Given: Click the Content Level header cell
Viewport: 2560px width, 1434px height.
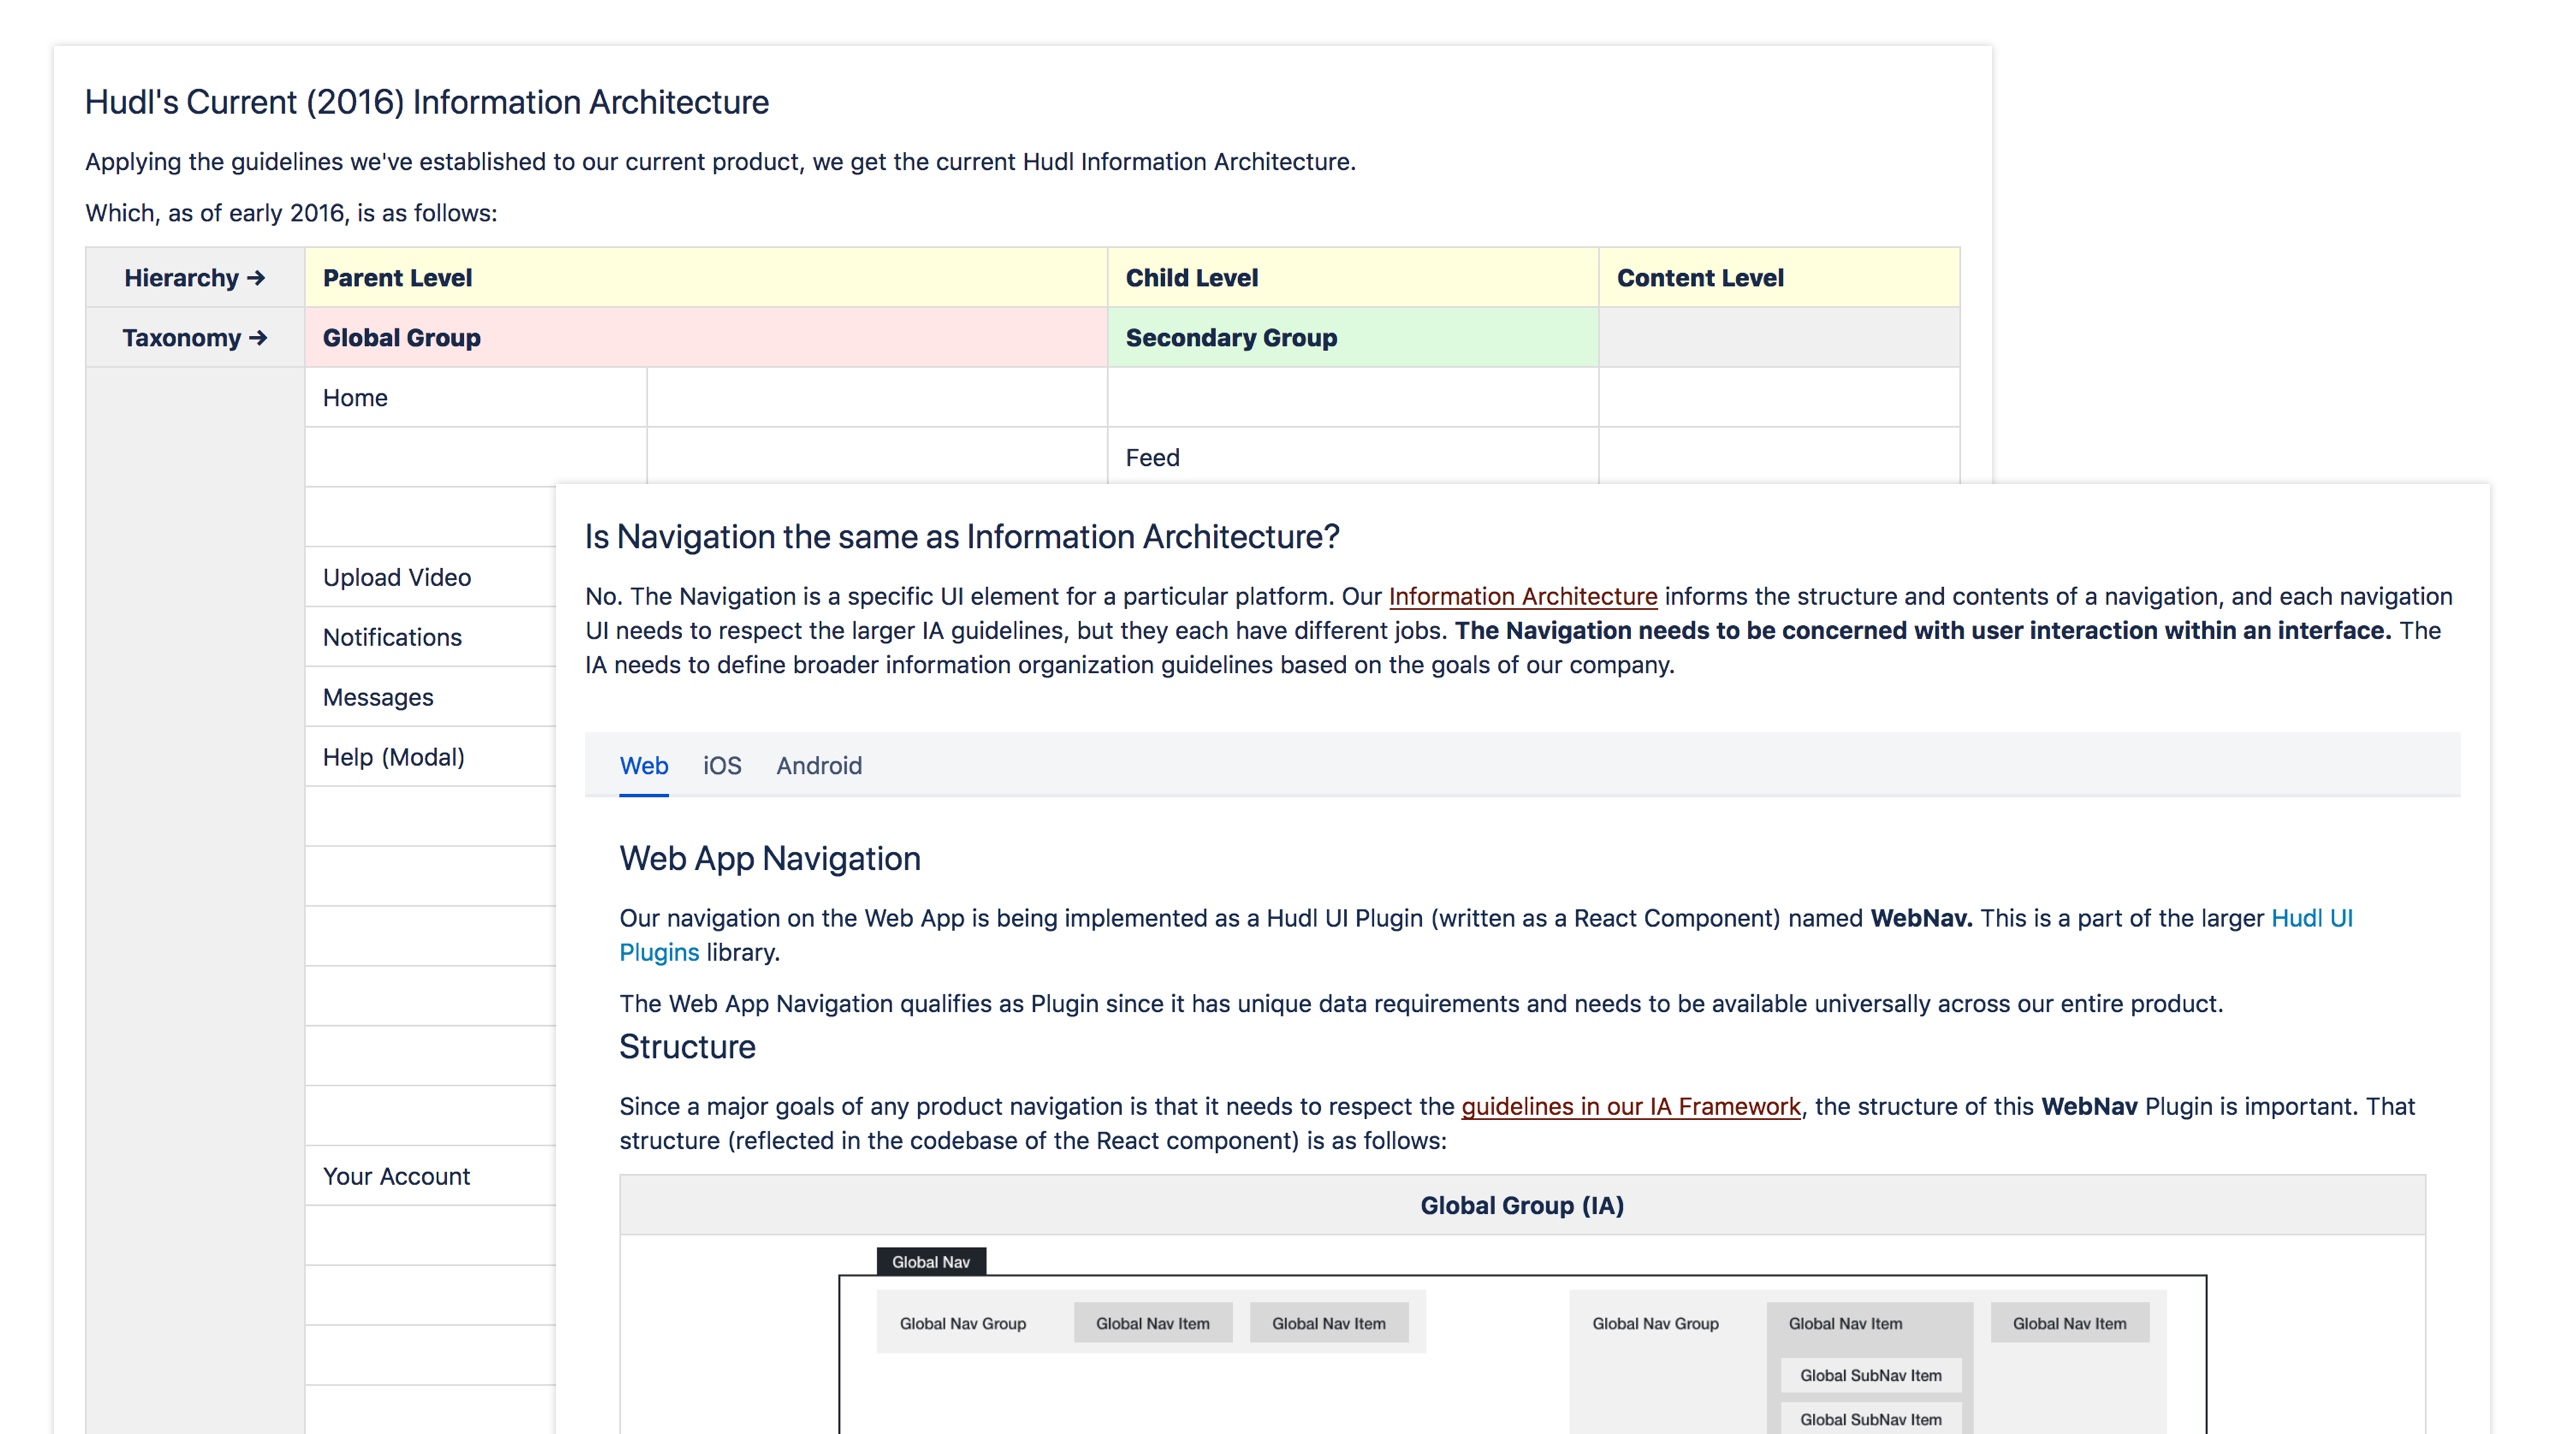Looking at the screenshot, I should pos(1780,278).
